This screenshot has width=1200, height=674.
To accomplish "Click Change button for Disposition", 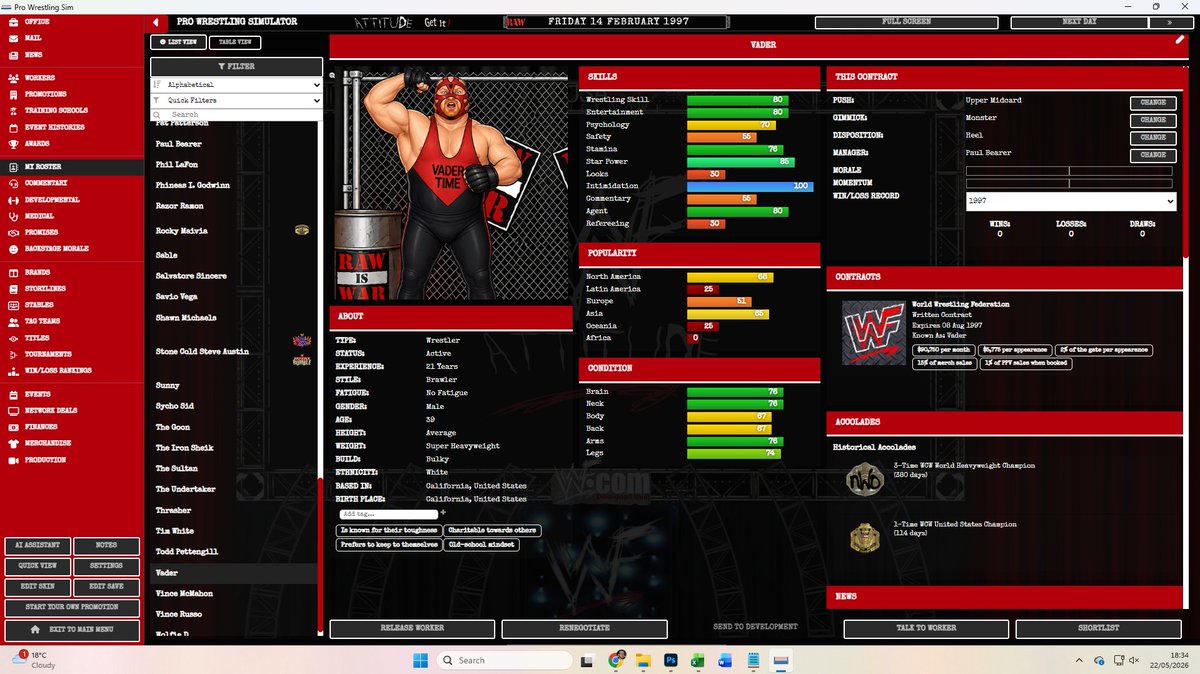I will tap(1152, 137).
